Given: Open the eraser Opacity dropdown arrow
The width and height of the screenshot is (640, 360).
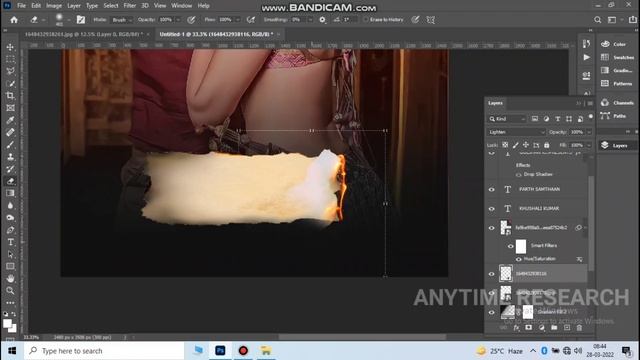Looking at the screenshot, I should click(x=178, y=20).
